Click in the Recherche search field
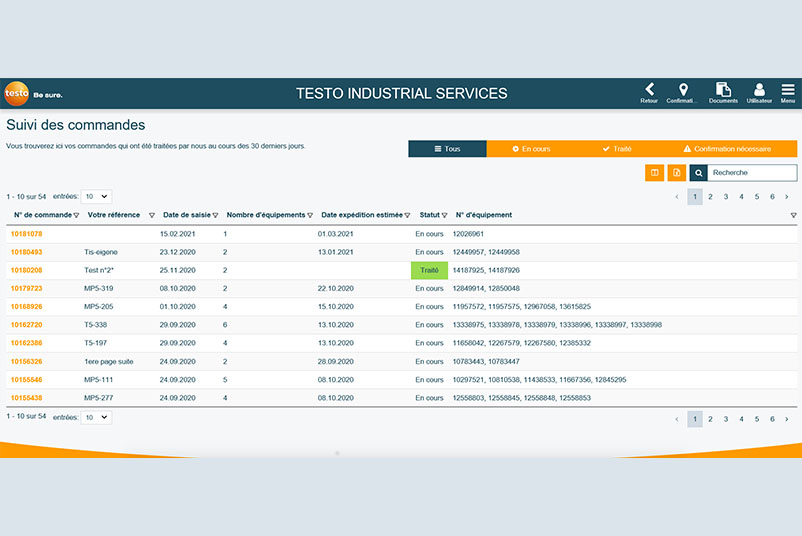This screenshot has height=536, width=802. 752,173
